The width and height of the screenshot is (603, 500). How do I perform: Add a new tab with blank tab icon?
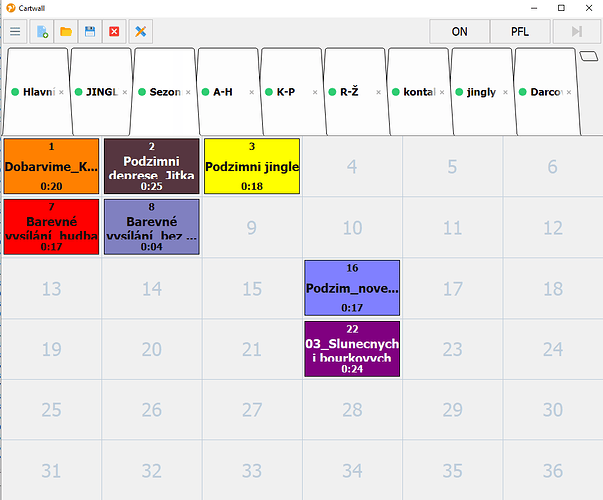(589, 56)
